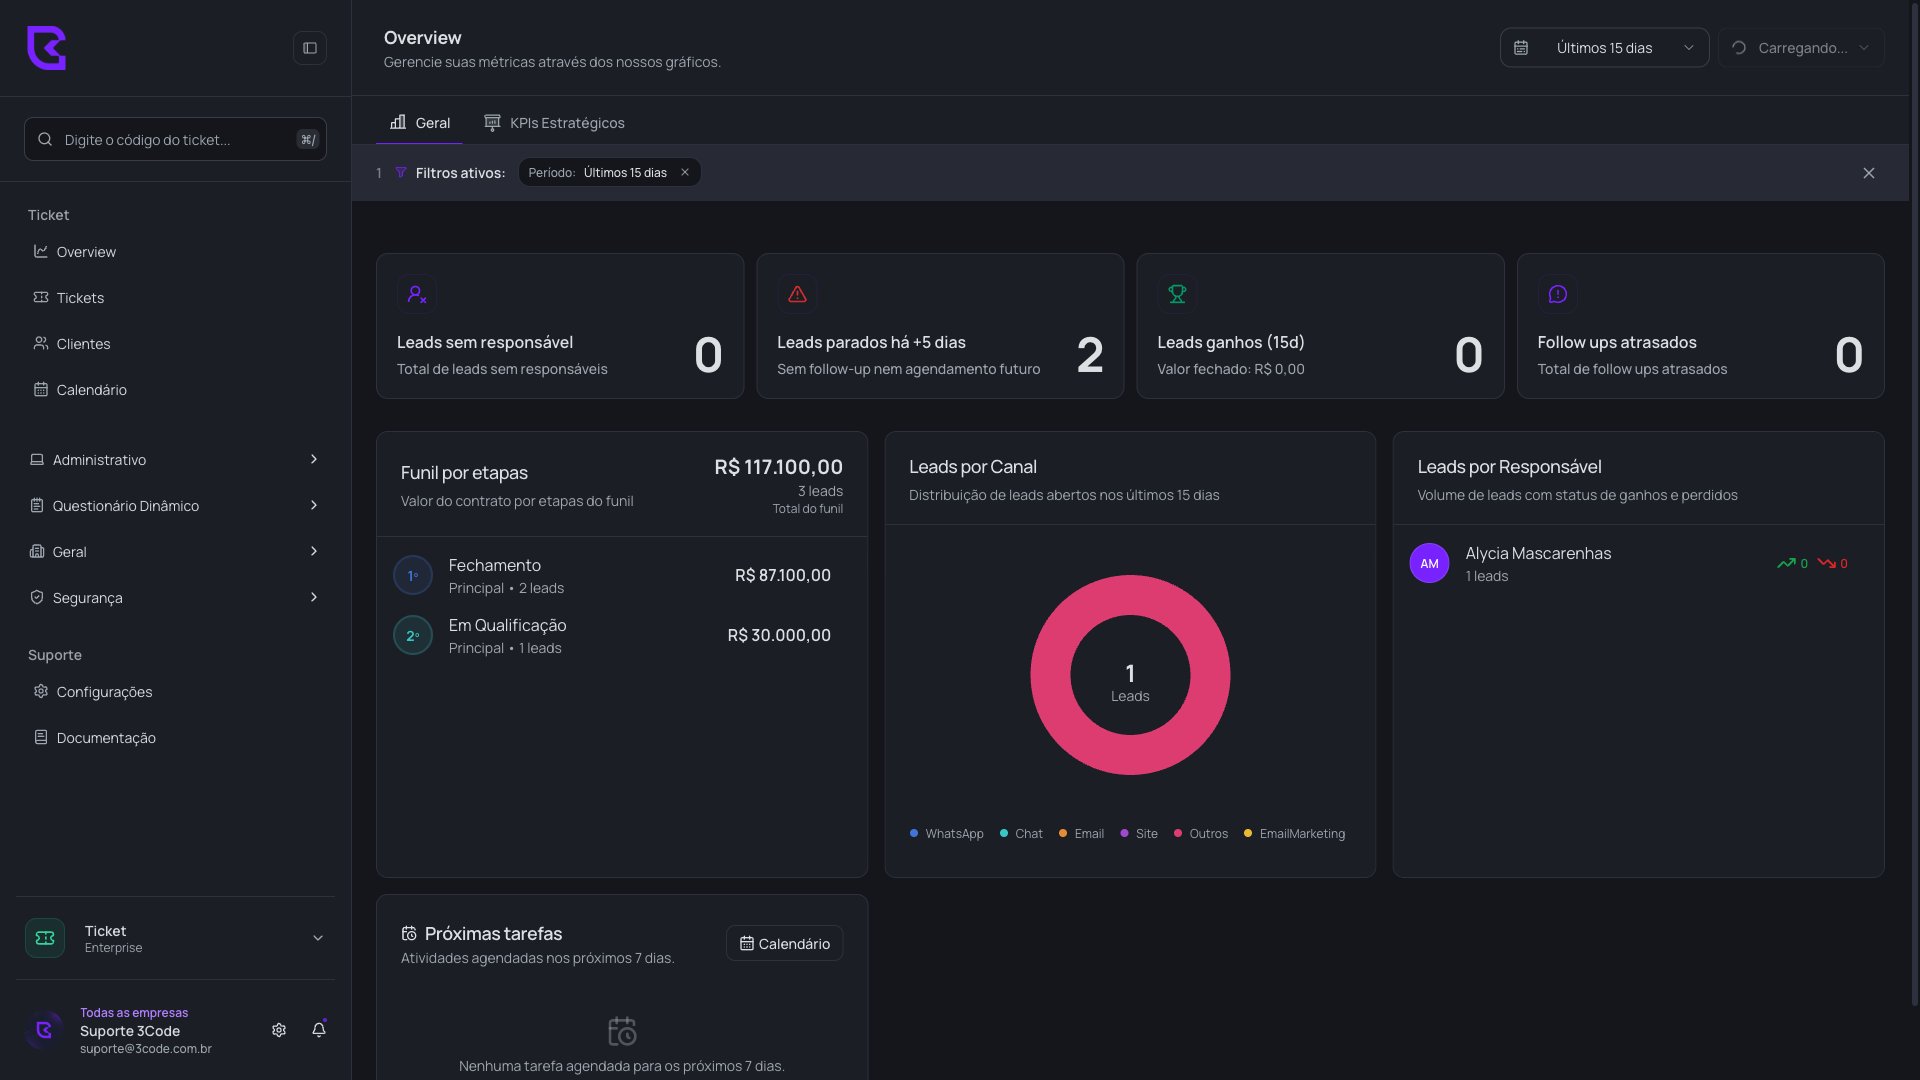
Task: Click the red lost-leads trend icon
Action: (x=1826, y=563)
